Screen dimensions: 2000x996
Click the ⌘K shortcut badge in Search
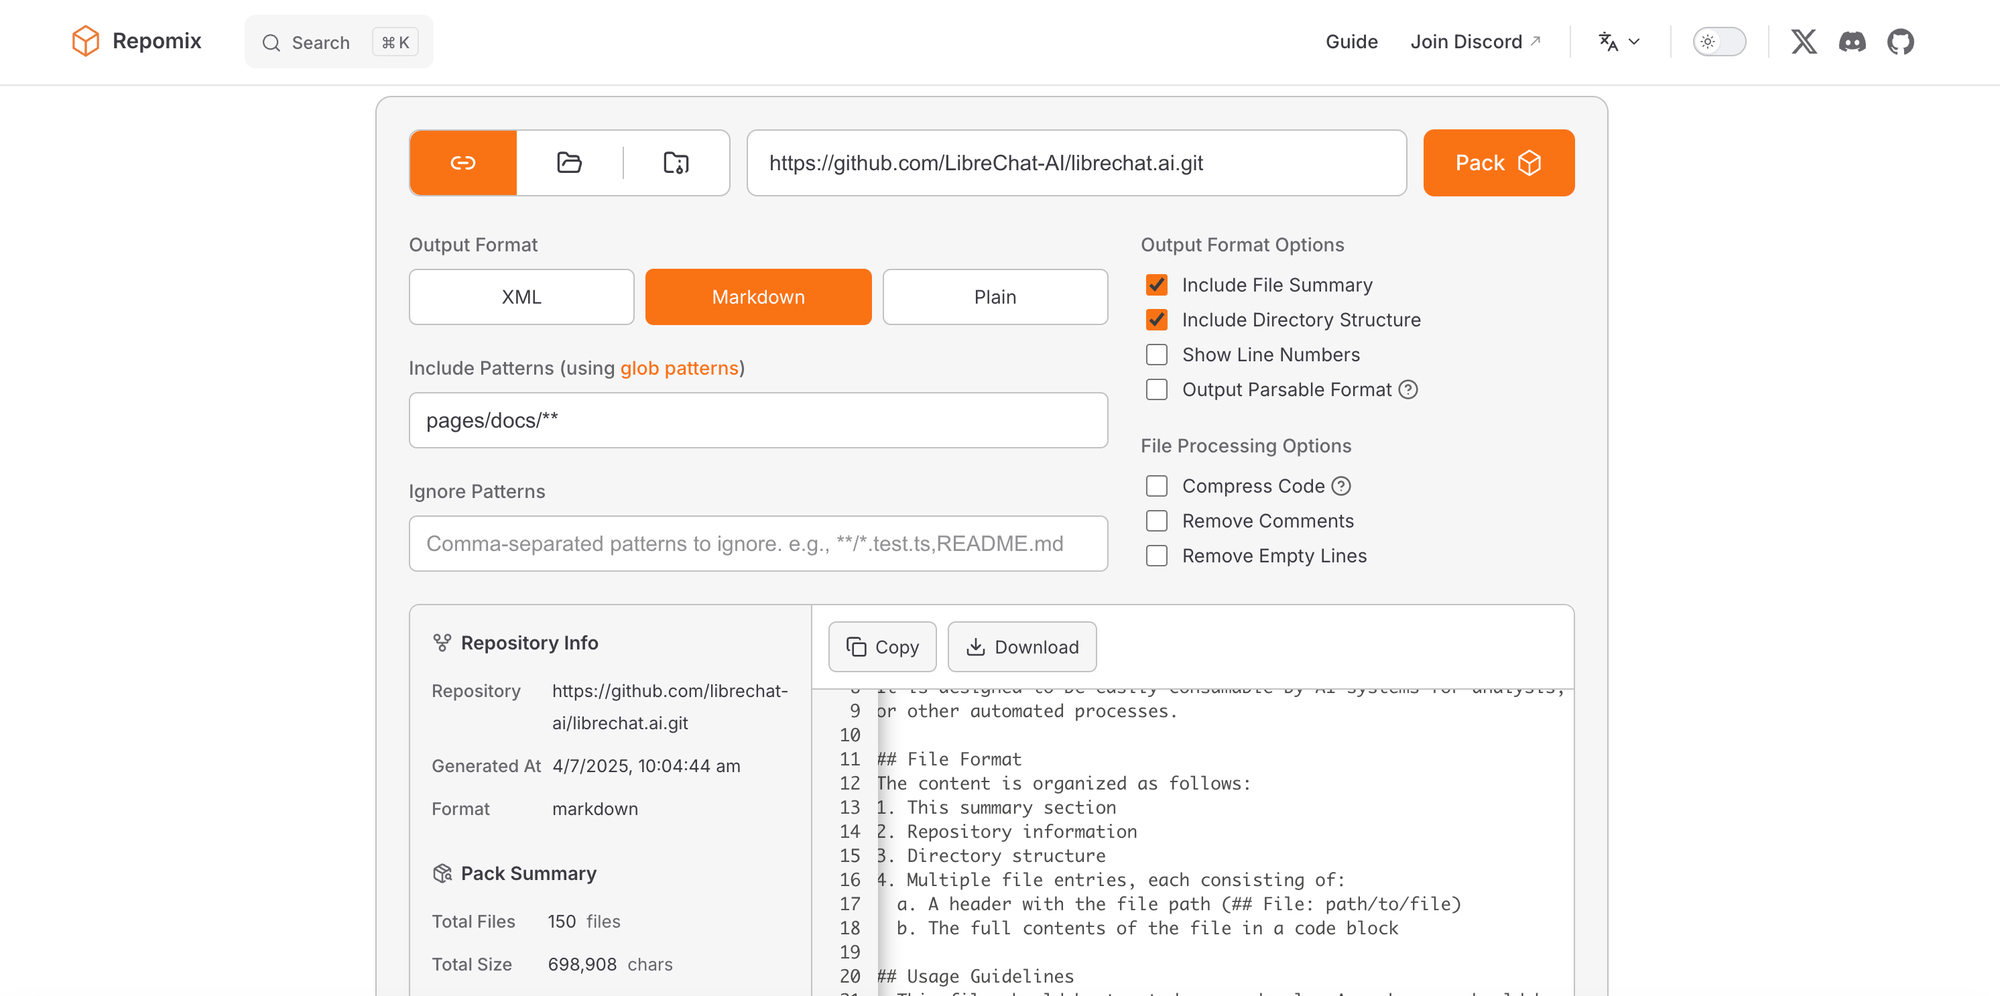pos(396,42)
